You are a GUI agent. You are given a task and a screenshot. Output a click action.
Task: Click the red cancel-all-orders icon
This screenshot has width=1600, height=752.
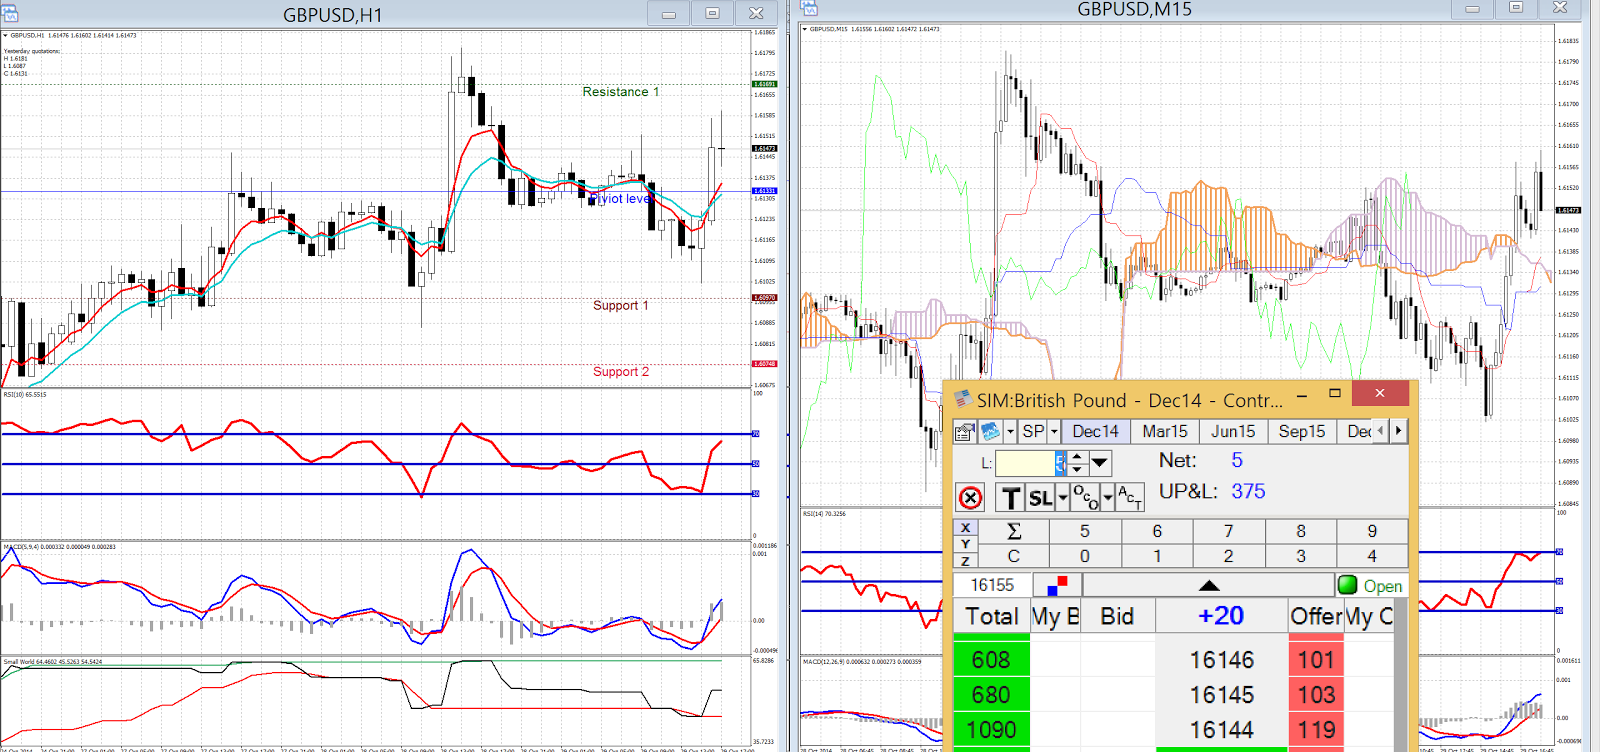pyautogui.click(x=970, y=498)
